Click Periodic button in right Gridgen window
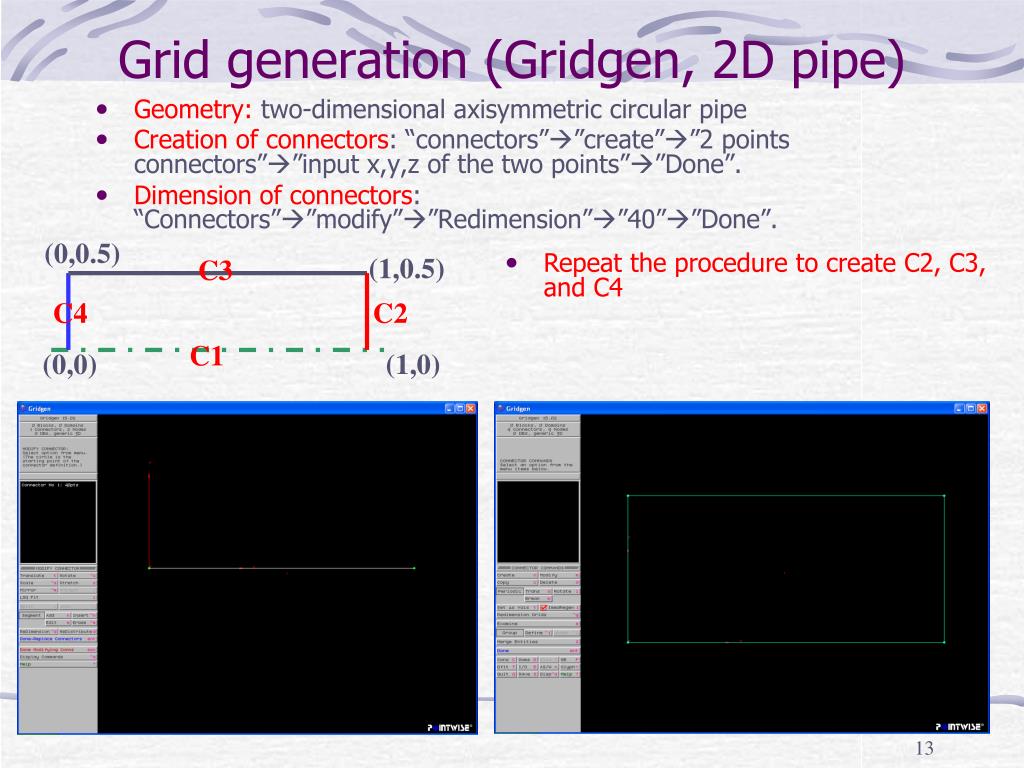Image resolution: width=1024 pixels, height=768 pixels. (509, 591)
